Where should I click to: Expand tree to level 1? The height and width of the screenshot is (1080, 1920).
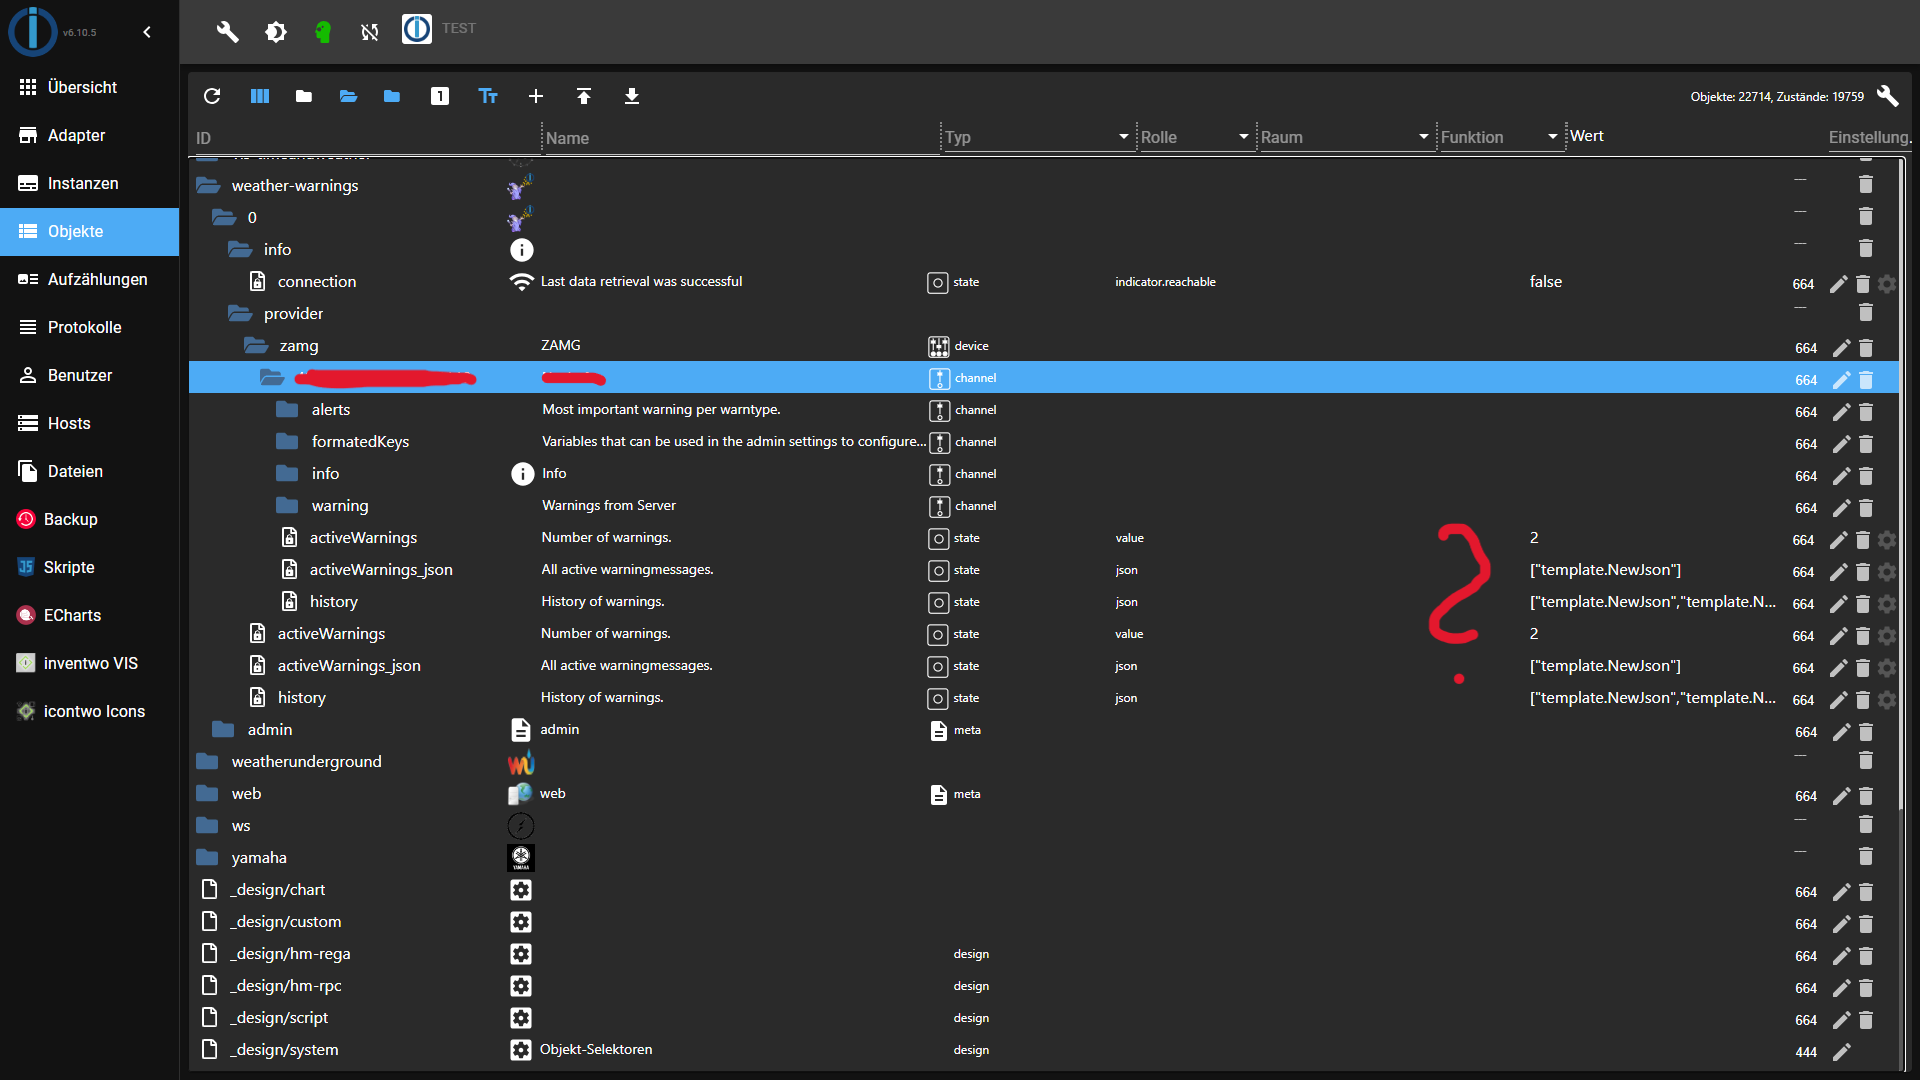click(x=440, y=96)
